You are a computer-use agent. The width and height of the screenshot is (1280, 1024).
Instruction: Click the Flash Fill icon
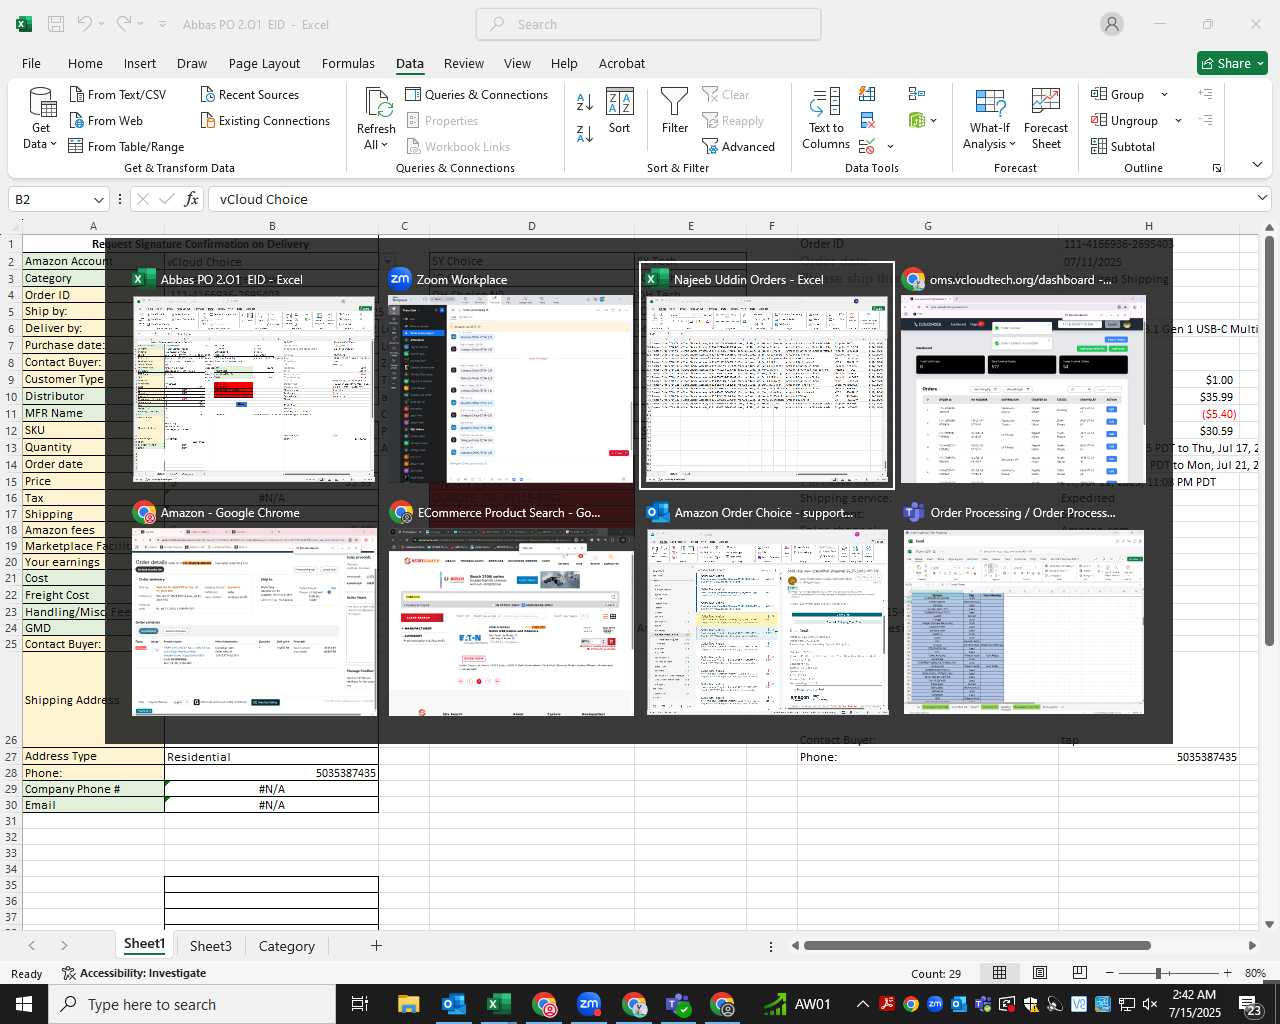[867, 94]
